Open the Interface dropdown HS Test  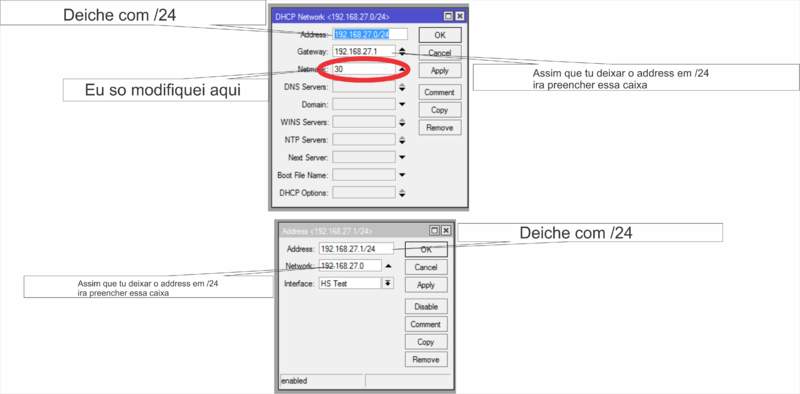coord(388,283)
